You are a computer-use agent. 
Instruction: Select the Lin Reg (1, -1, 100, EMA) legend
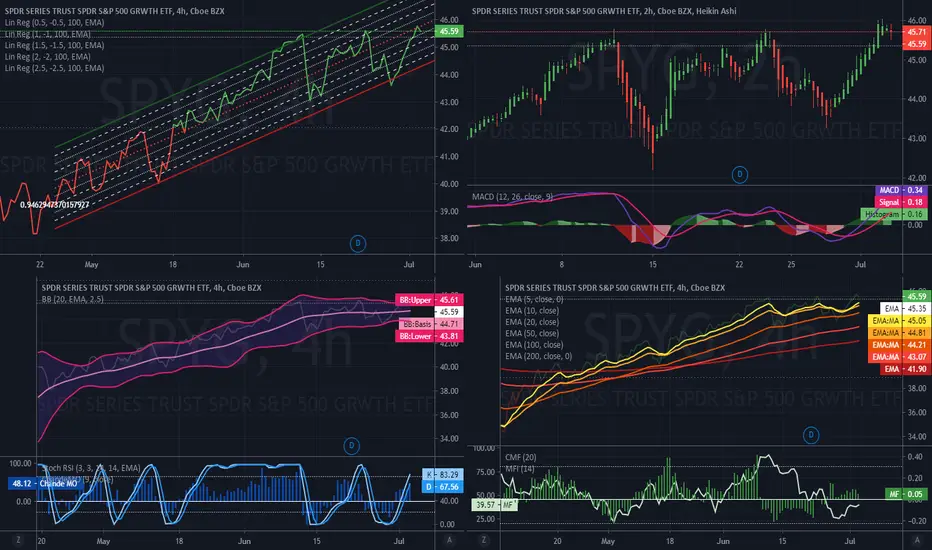pos(48,34)
